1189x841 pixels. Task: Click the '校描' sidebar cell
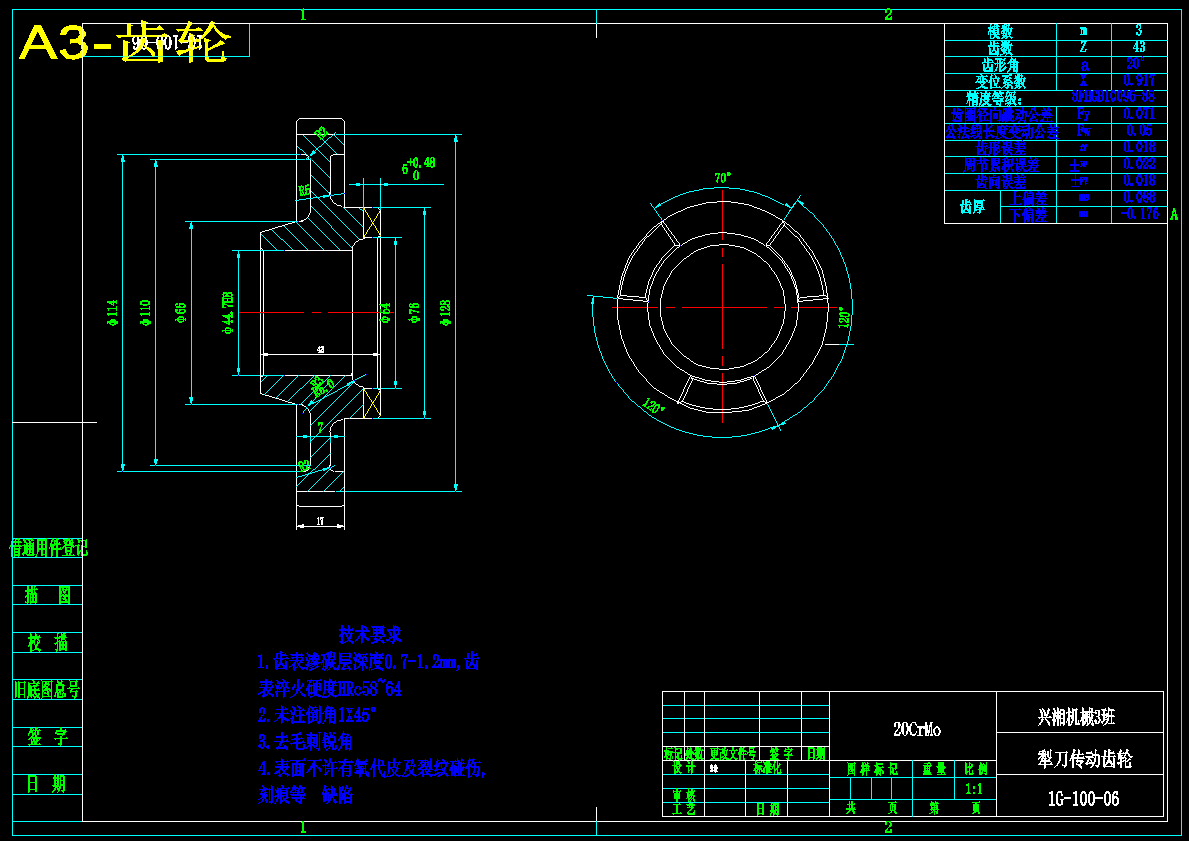48,642
